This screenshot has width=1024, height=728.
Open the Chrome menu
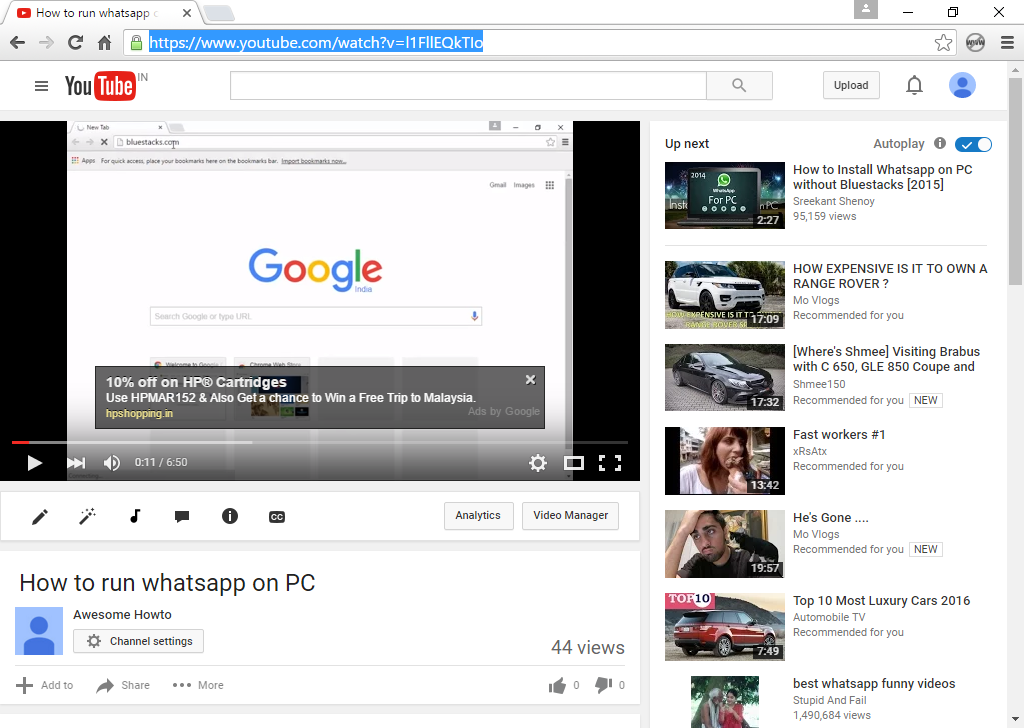[x=1008, y=43]
